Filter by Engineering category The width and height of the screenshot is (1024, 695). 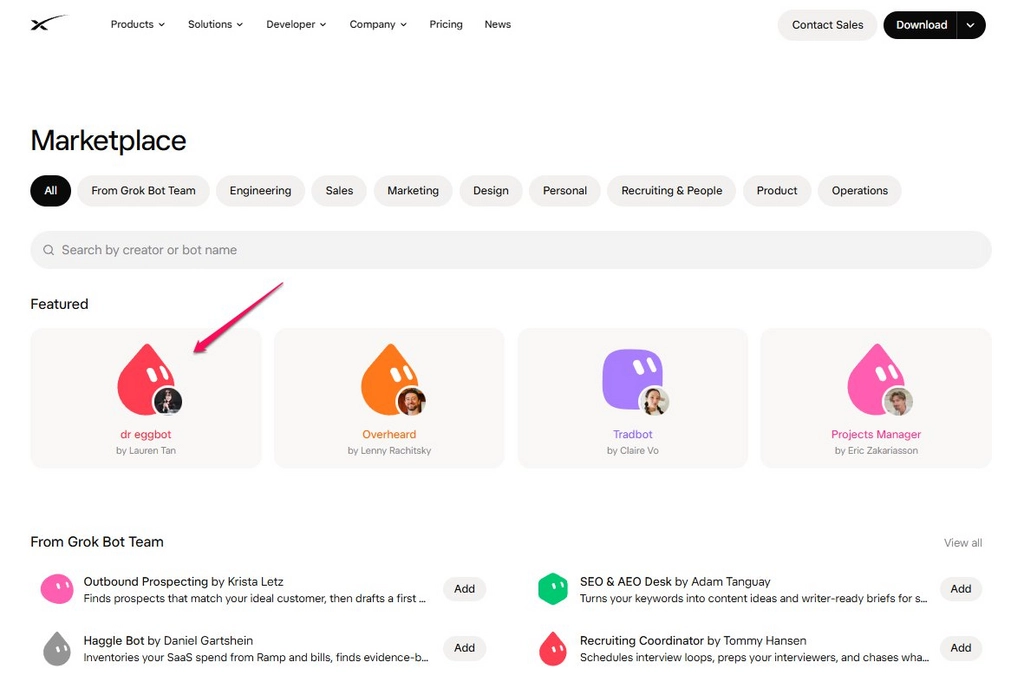pyautogui.click(x=260, y=191)
